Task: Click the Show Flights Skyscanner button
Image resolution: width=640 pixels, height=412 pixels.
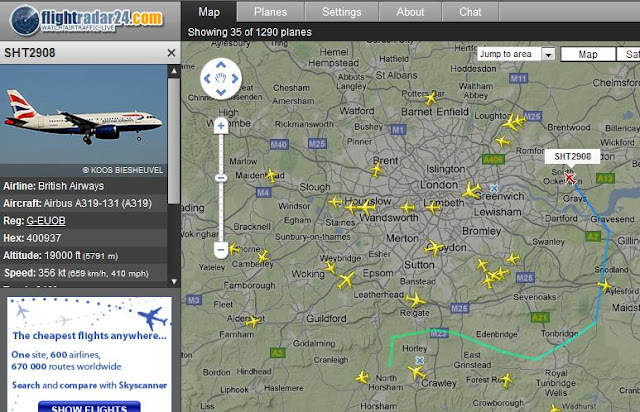Action: [89, 408]
